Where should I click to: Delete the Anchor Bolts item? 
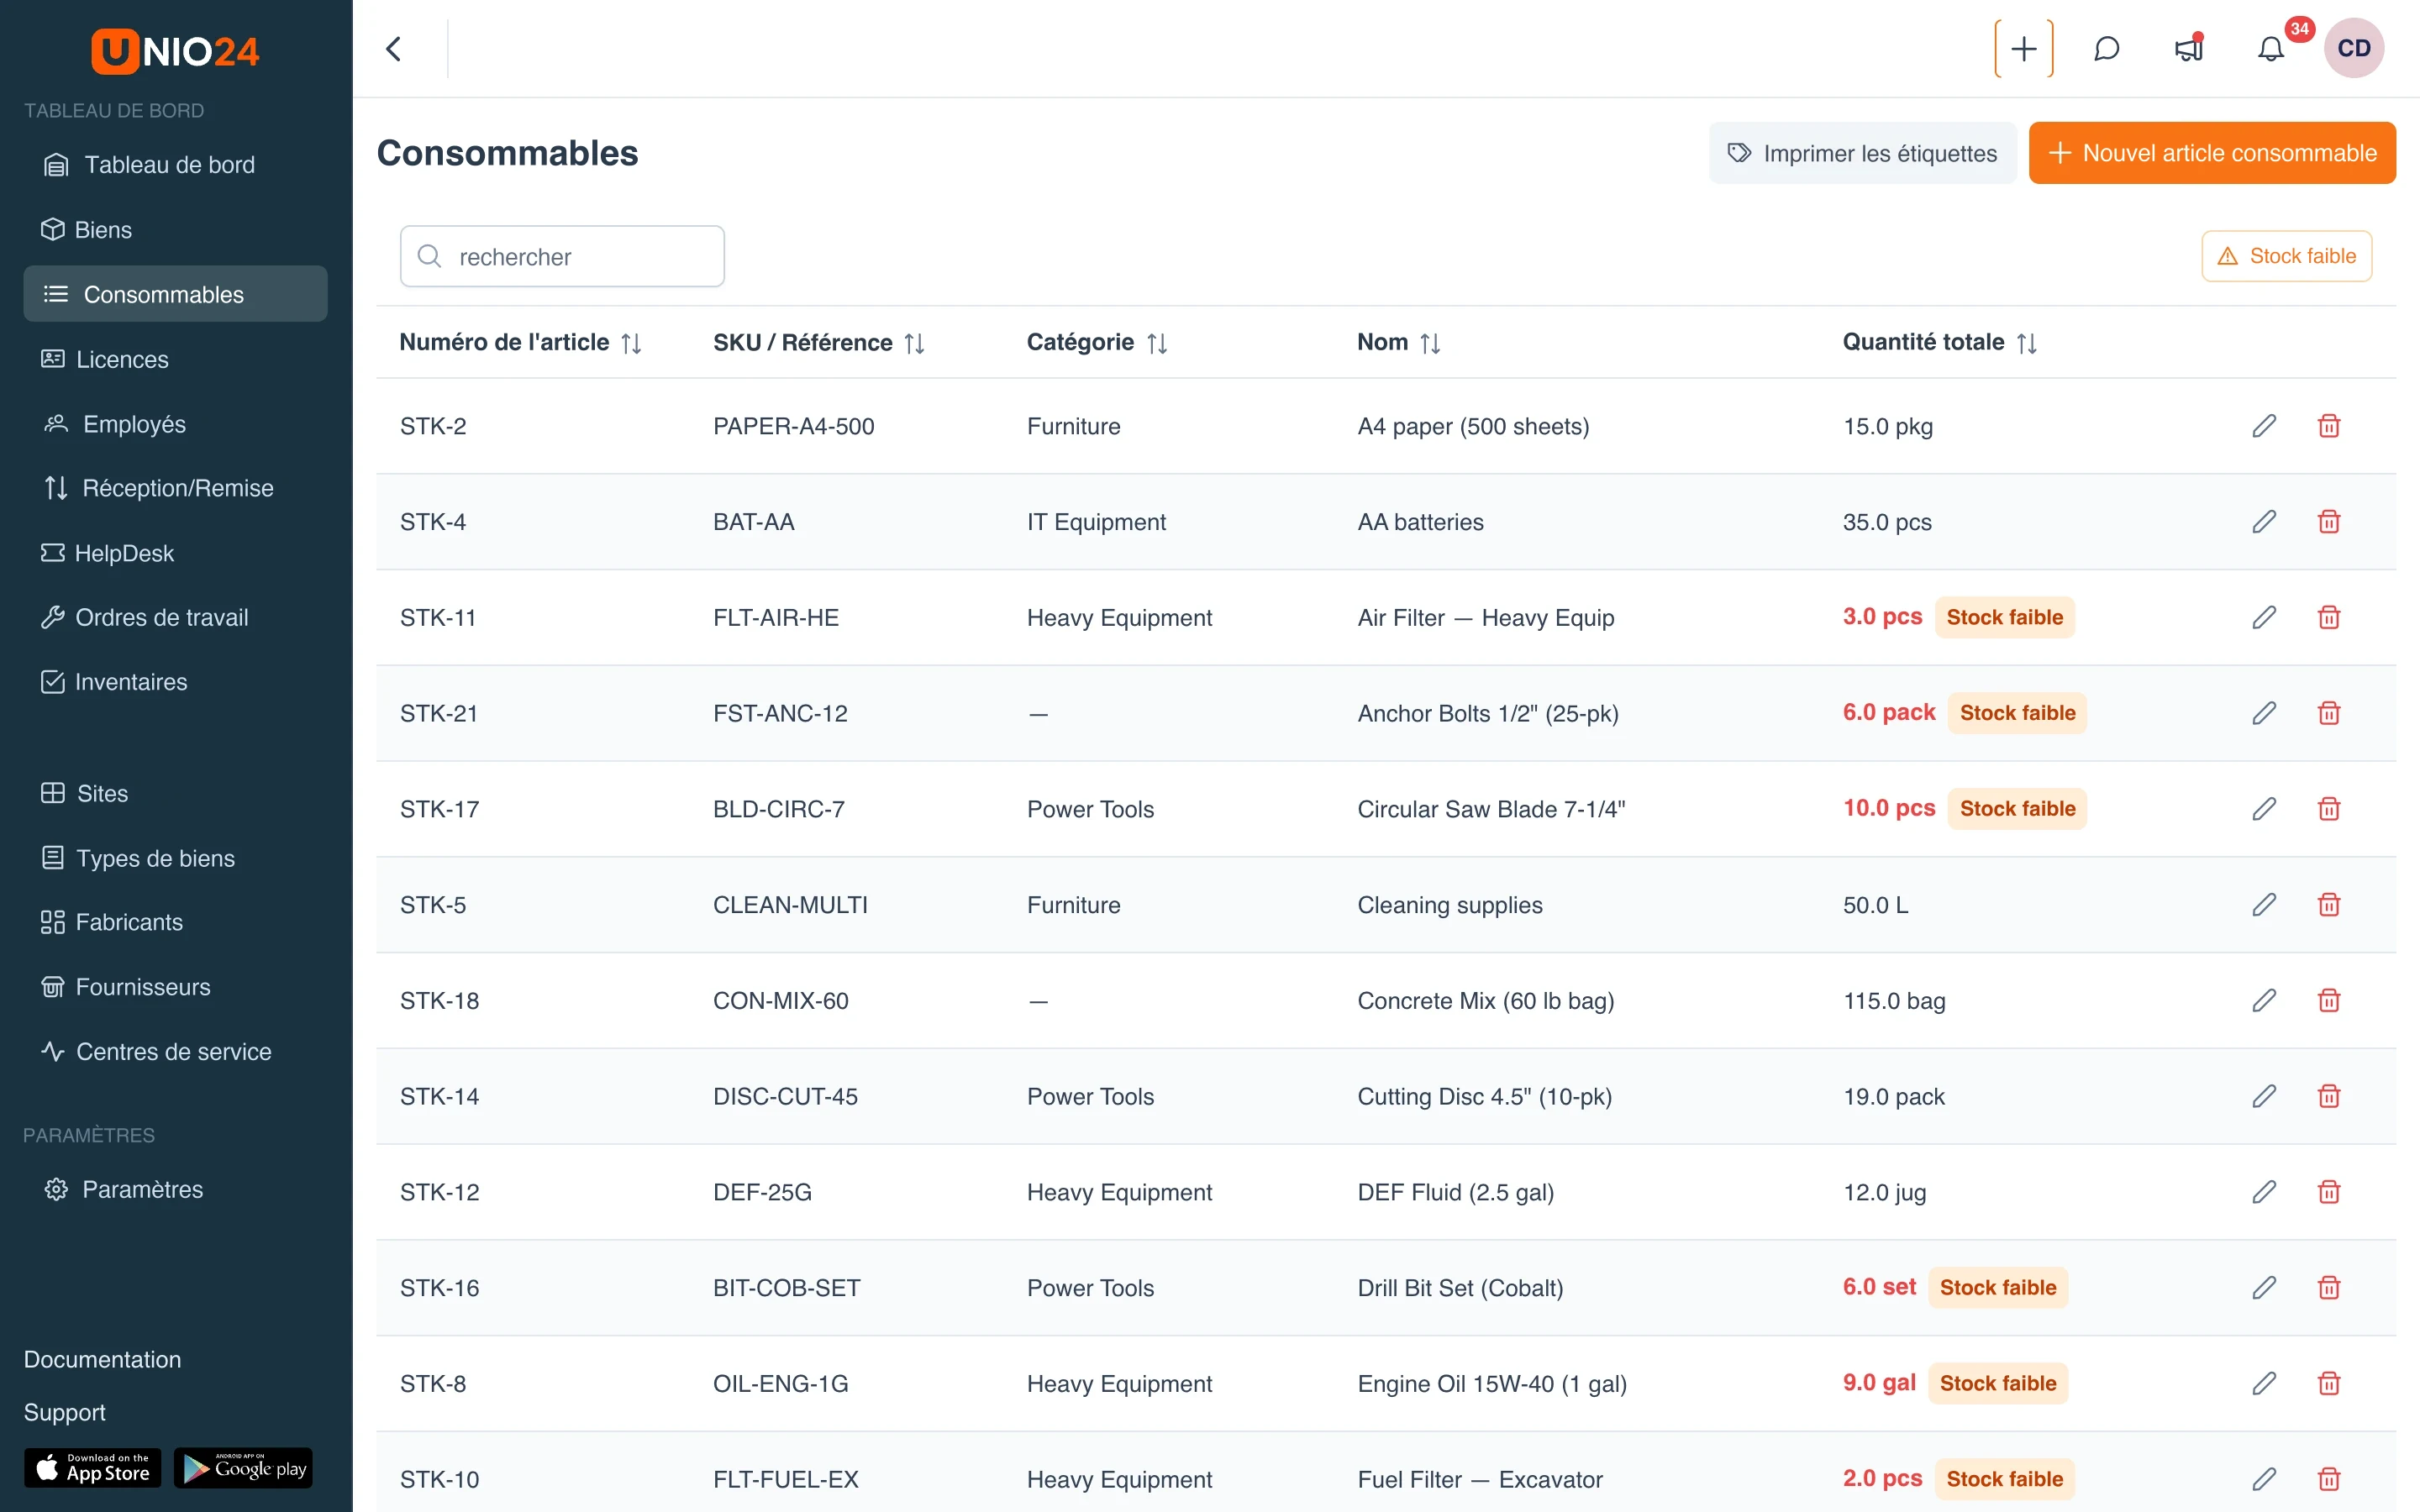click(x=2329, y=713)
